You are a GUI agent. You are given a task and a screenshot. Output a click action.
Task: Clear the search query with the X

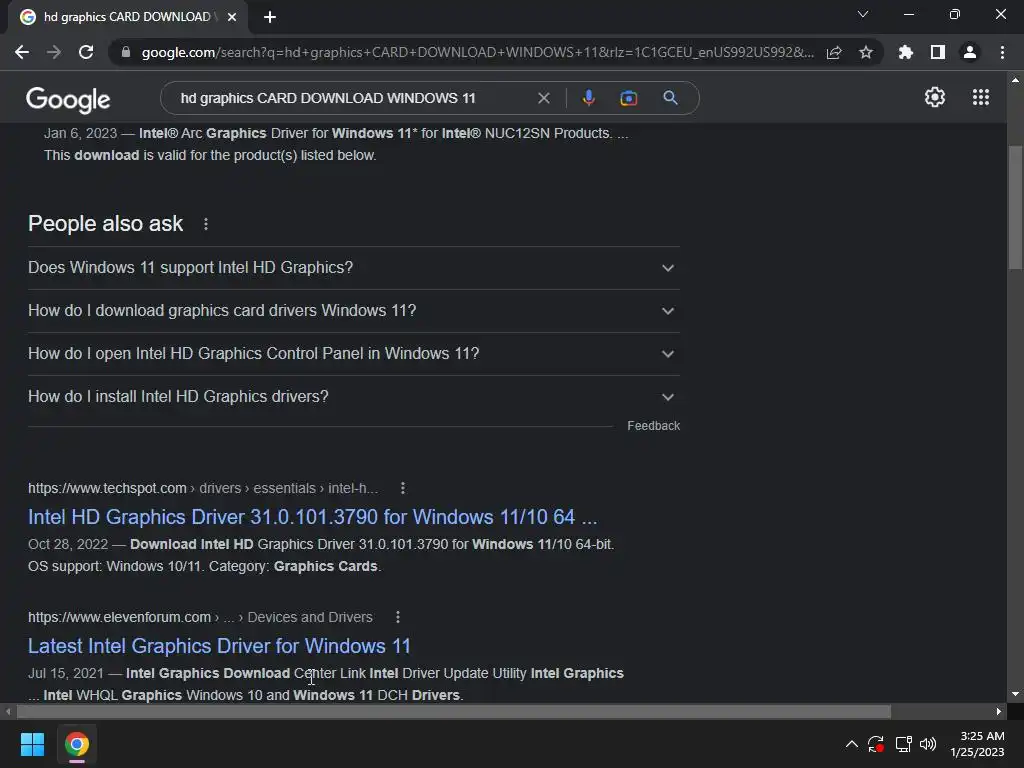[543, 98]
